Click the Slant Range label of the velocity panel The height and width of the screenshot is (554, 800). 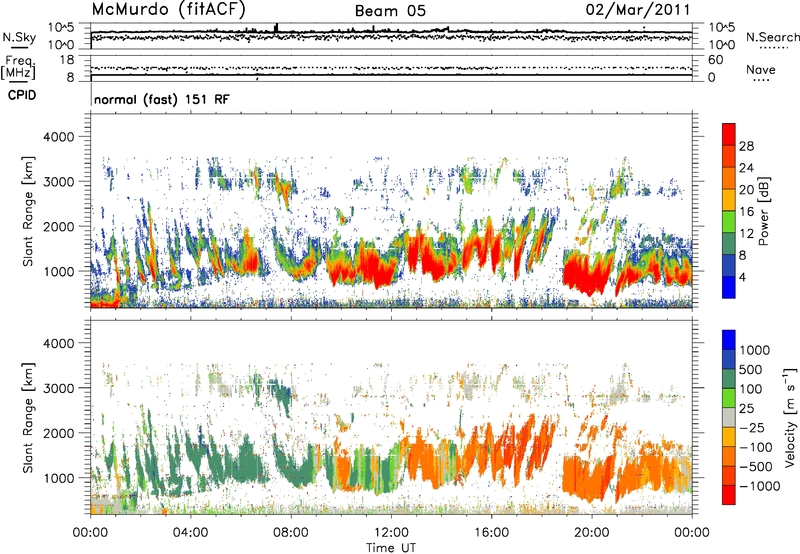coord(28,417)
